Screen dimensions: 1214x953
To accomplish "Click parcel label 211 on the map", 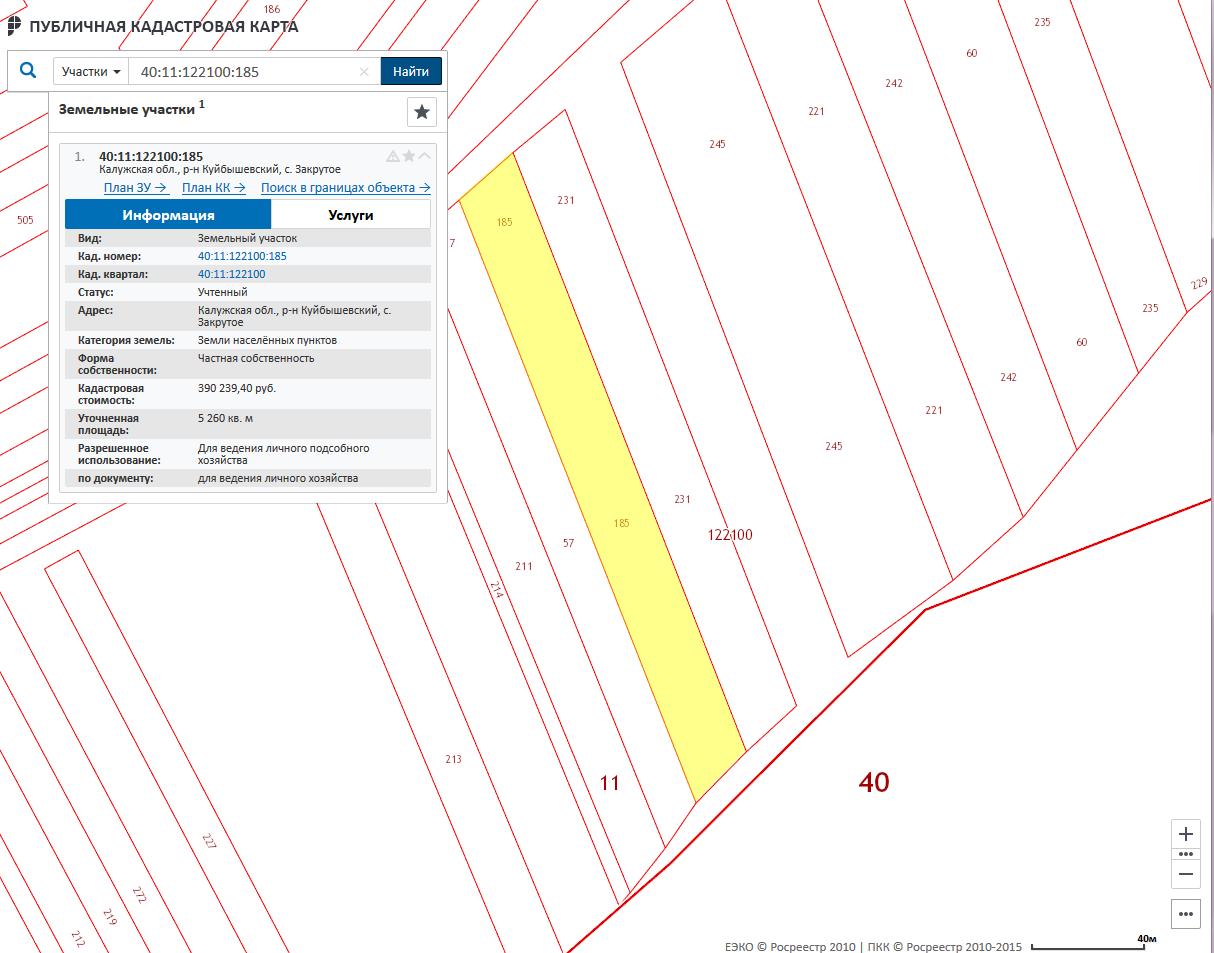I will (x=524, y=566).
